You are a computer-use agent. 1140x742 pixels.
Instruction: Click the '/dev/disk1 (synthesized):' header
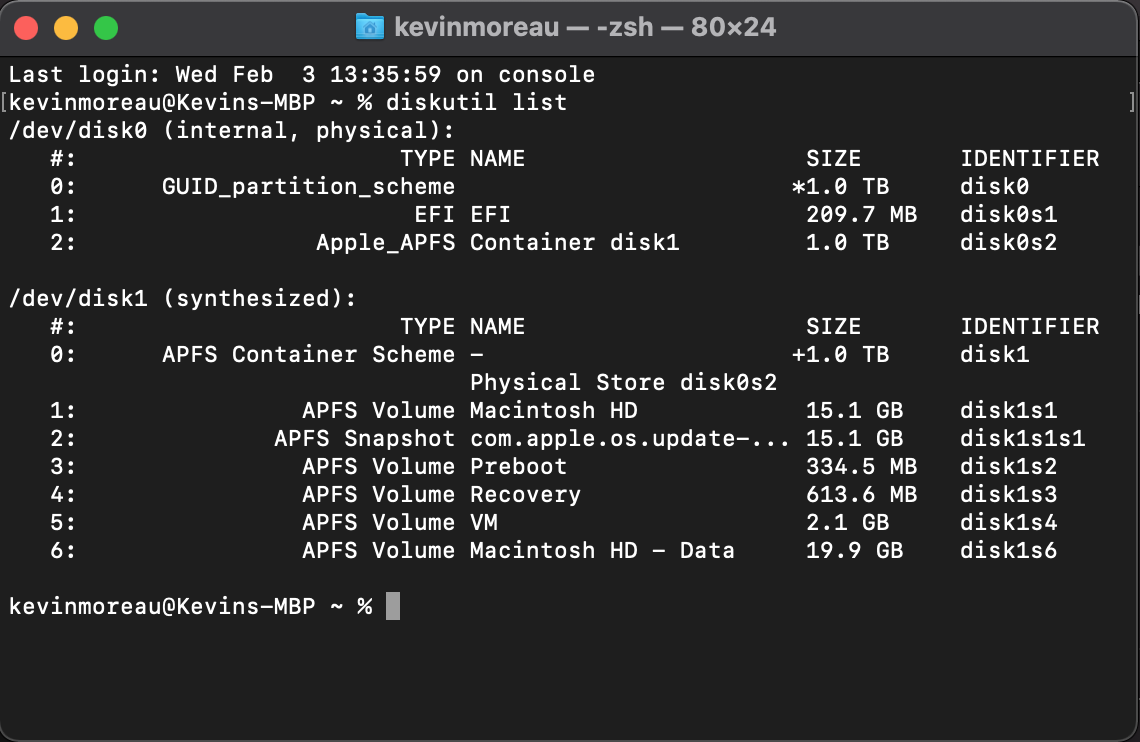pos(182,298)
